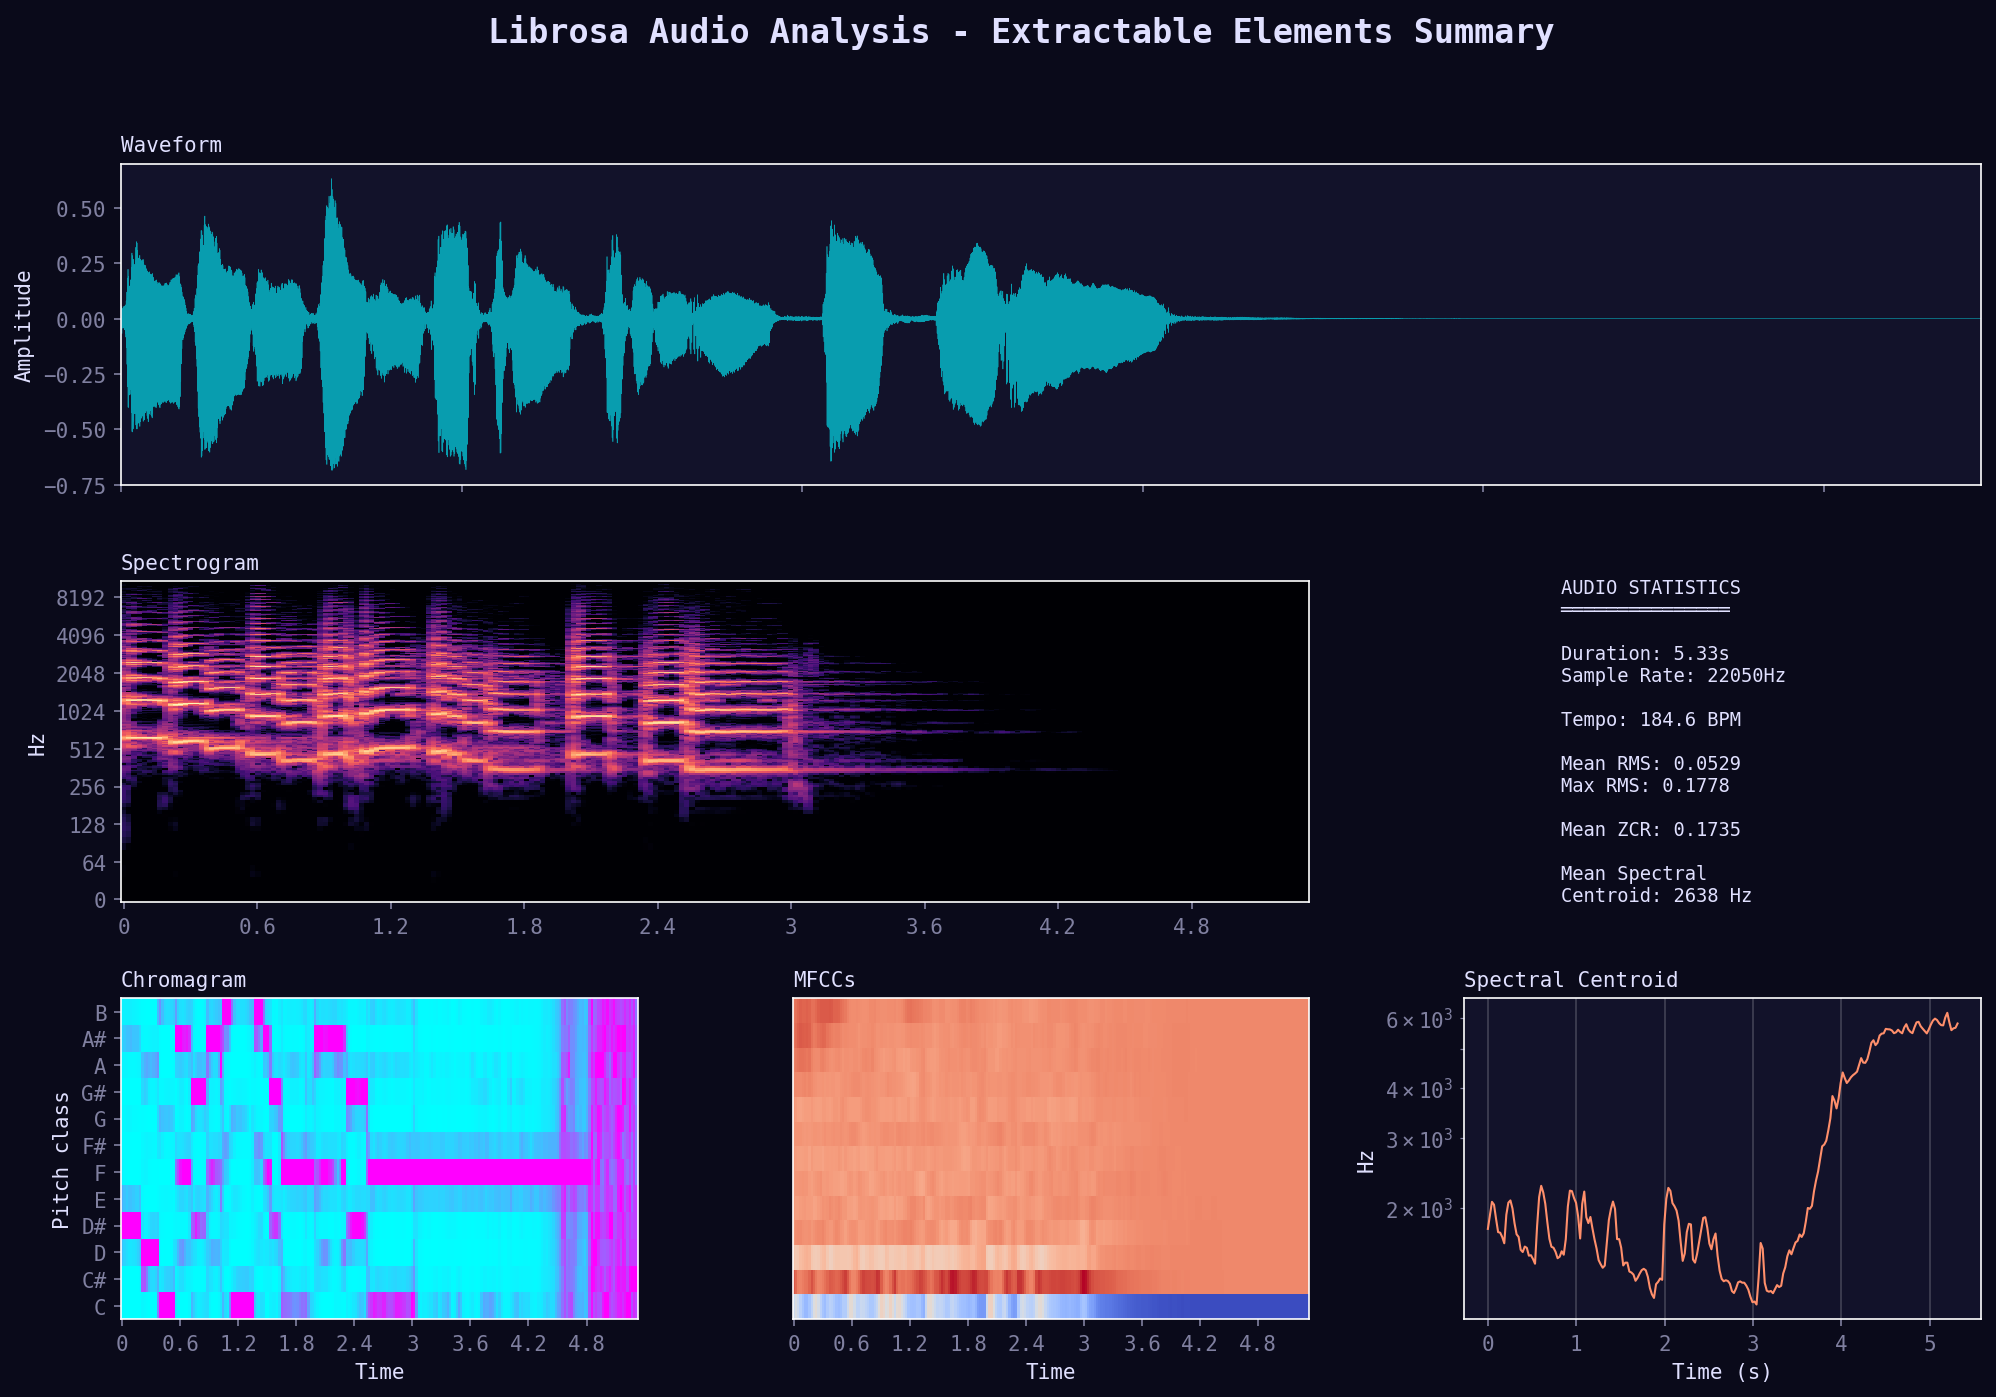This screenshot has width=1996, height=1397.
Task: Click the Spectral Centroid plot title
Action: tap(1570, 980)
